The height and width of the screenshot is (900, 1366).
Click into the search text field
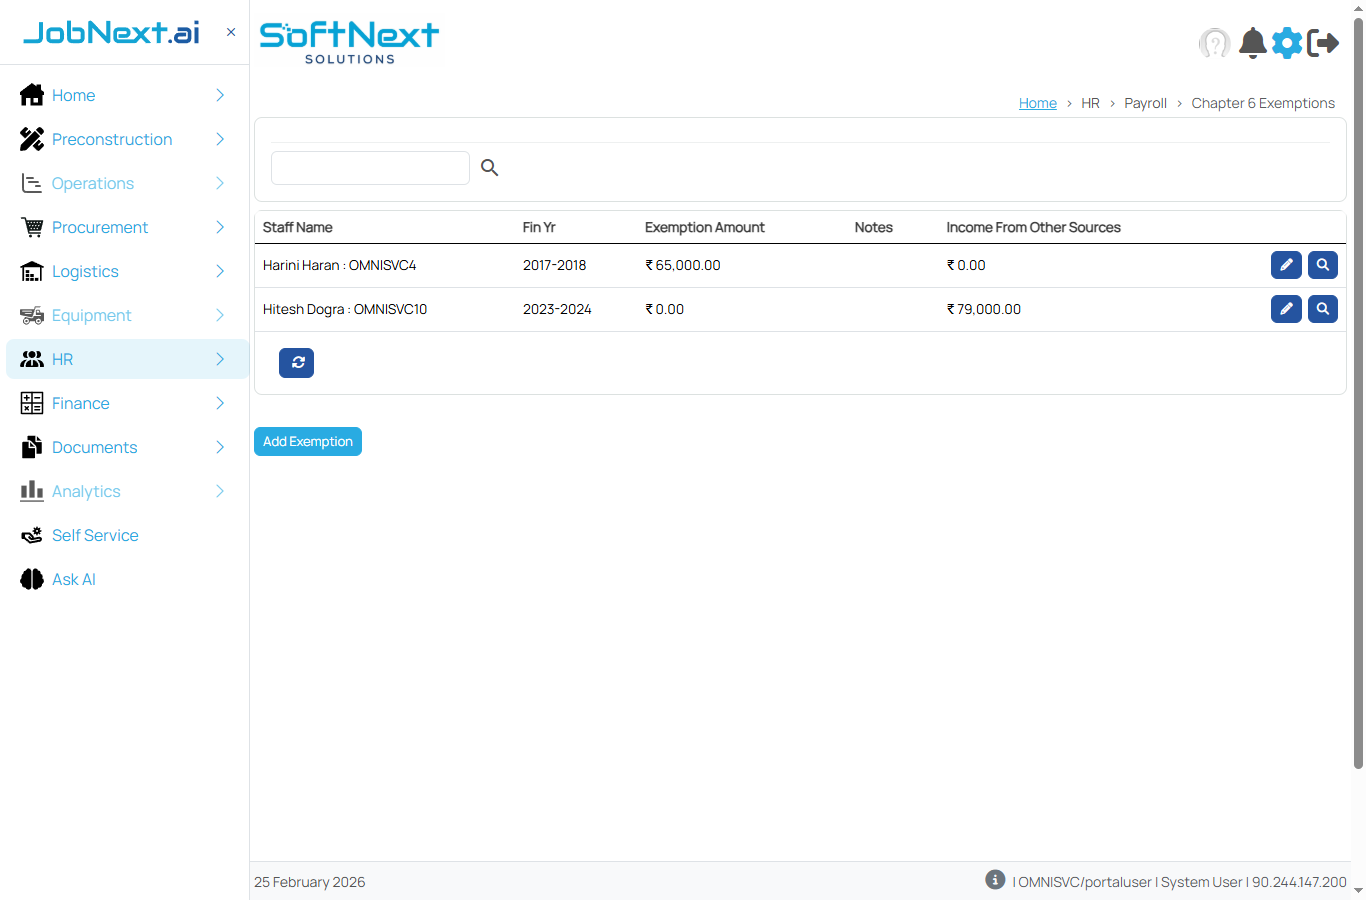coord(370,168)
